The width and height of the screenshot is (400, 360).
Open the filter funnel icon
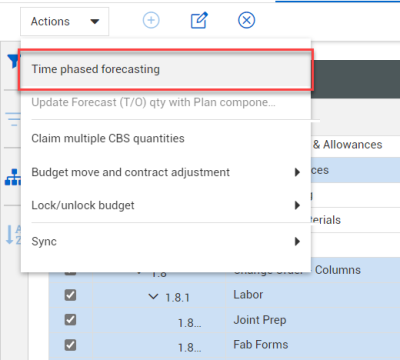13,61
